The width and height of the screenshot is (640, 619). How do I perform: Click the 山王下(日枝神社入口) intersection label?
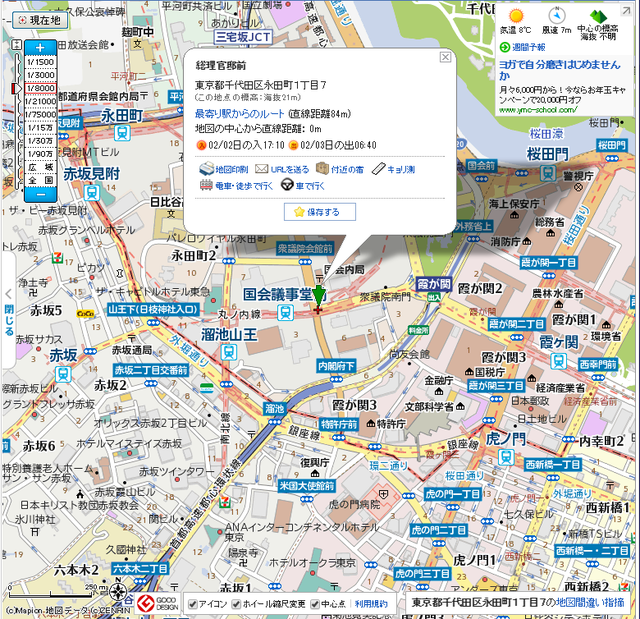pos(153,309)
